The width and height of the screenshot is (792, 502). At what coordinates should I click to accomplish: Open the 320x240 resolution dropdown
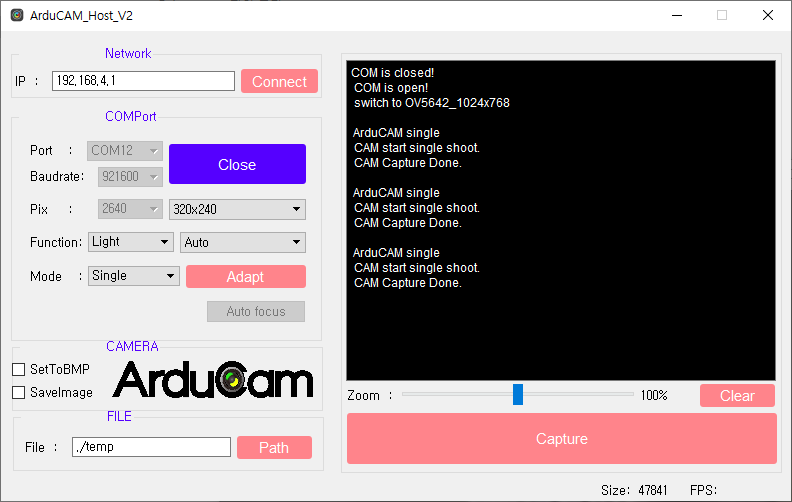(x=237, y=209)
